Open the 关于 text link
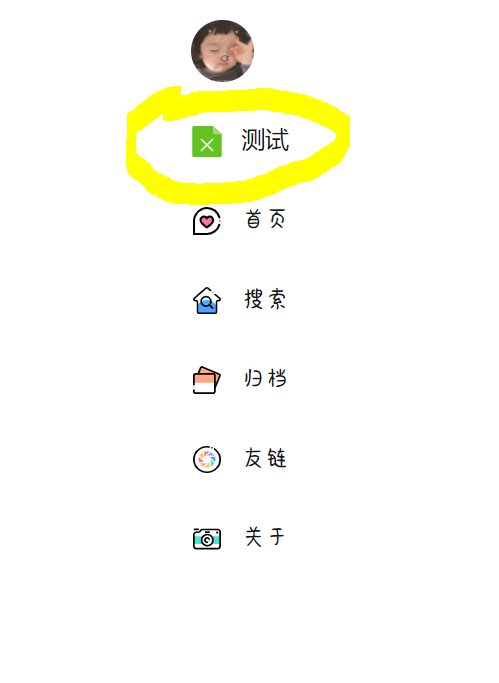This screenshot has height=683, width=499. pos(265,537)
